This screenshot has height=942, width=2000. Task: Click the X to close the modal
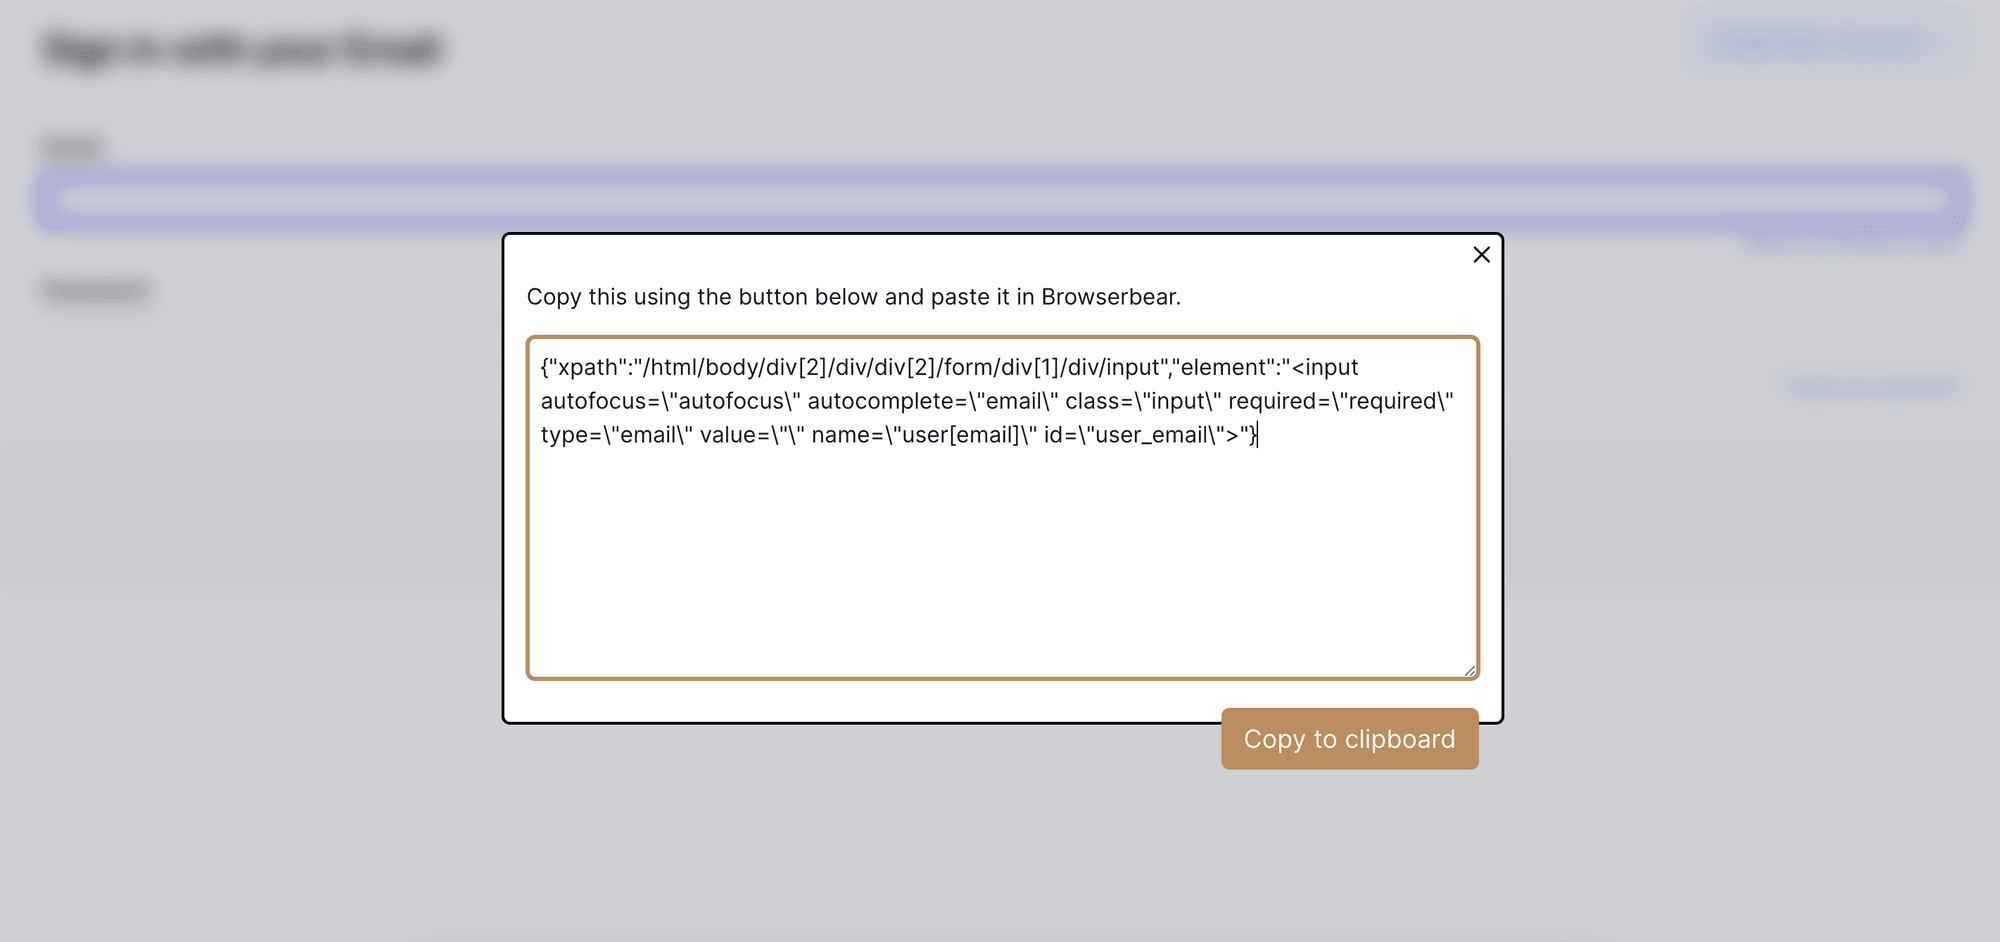point(1481,255)
